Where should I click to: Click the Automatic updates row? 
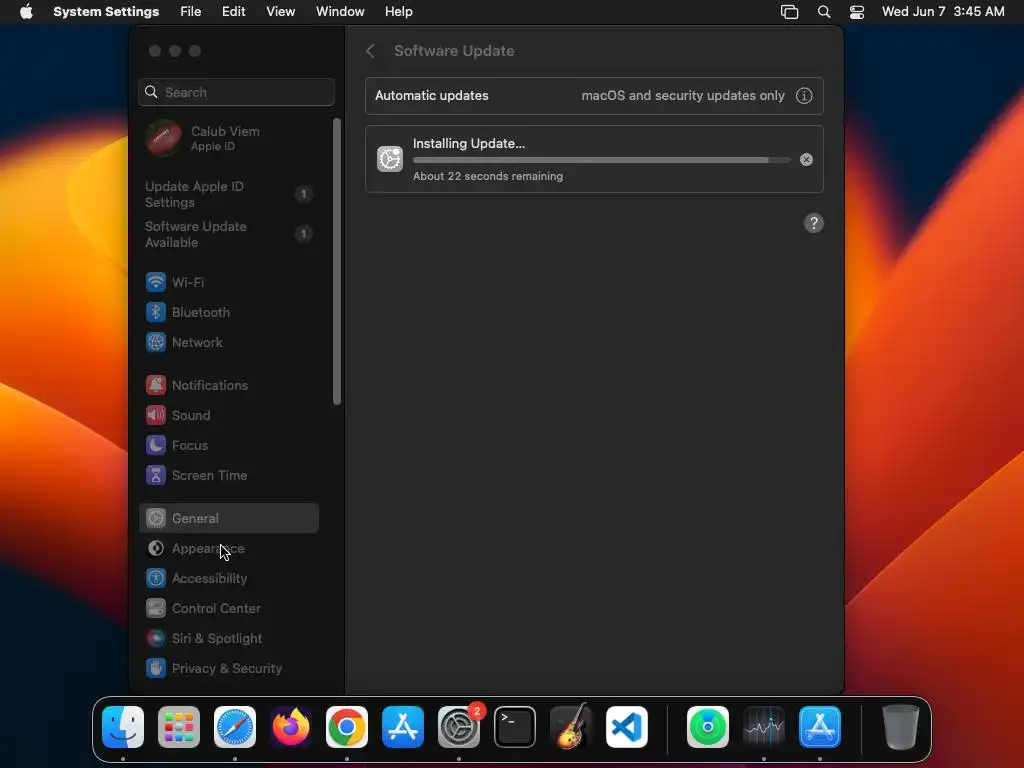point(594,96)
